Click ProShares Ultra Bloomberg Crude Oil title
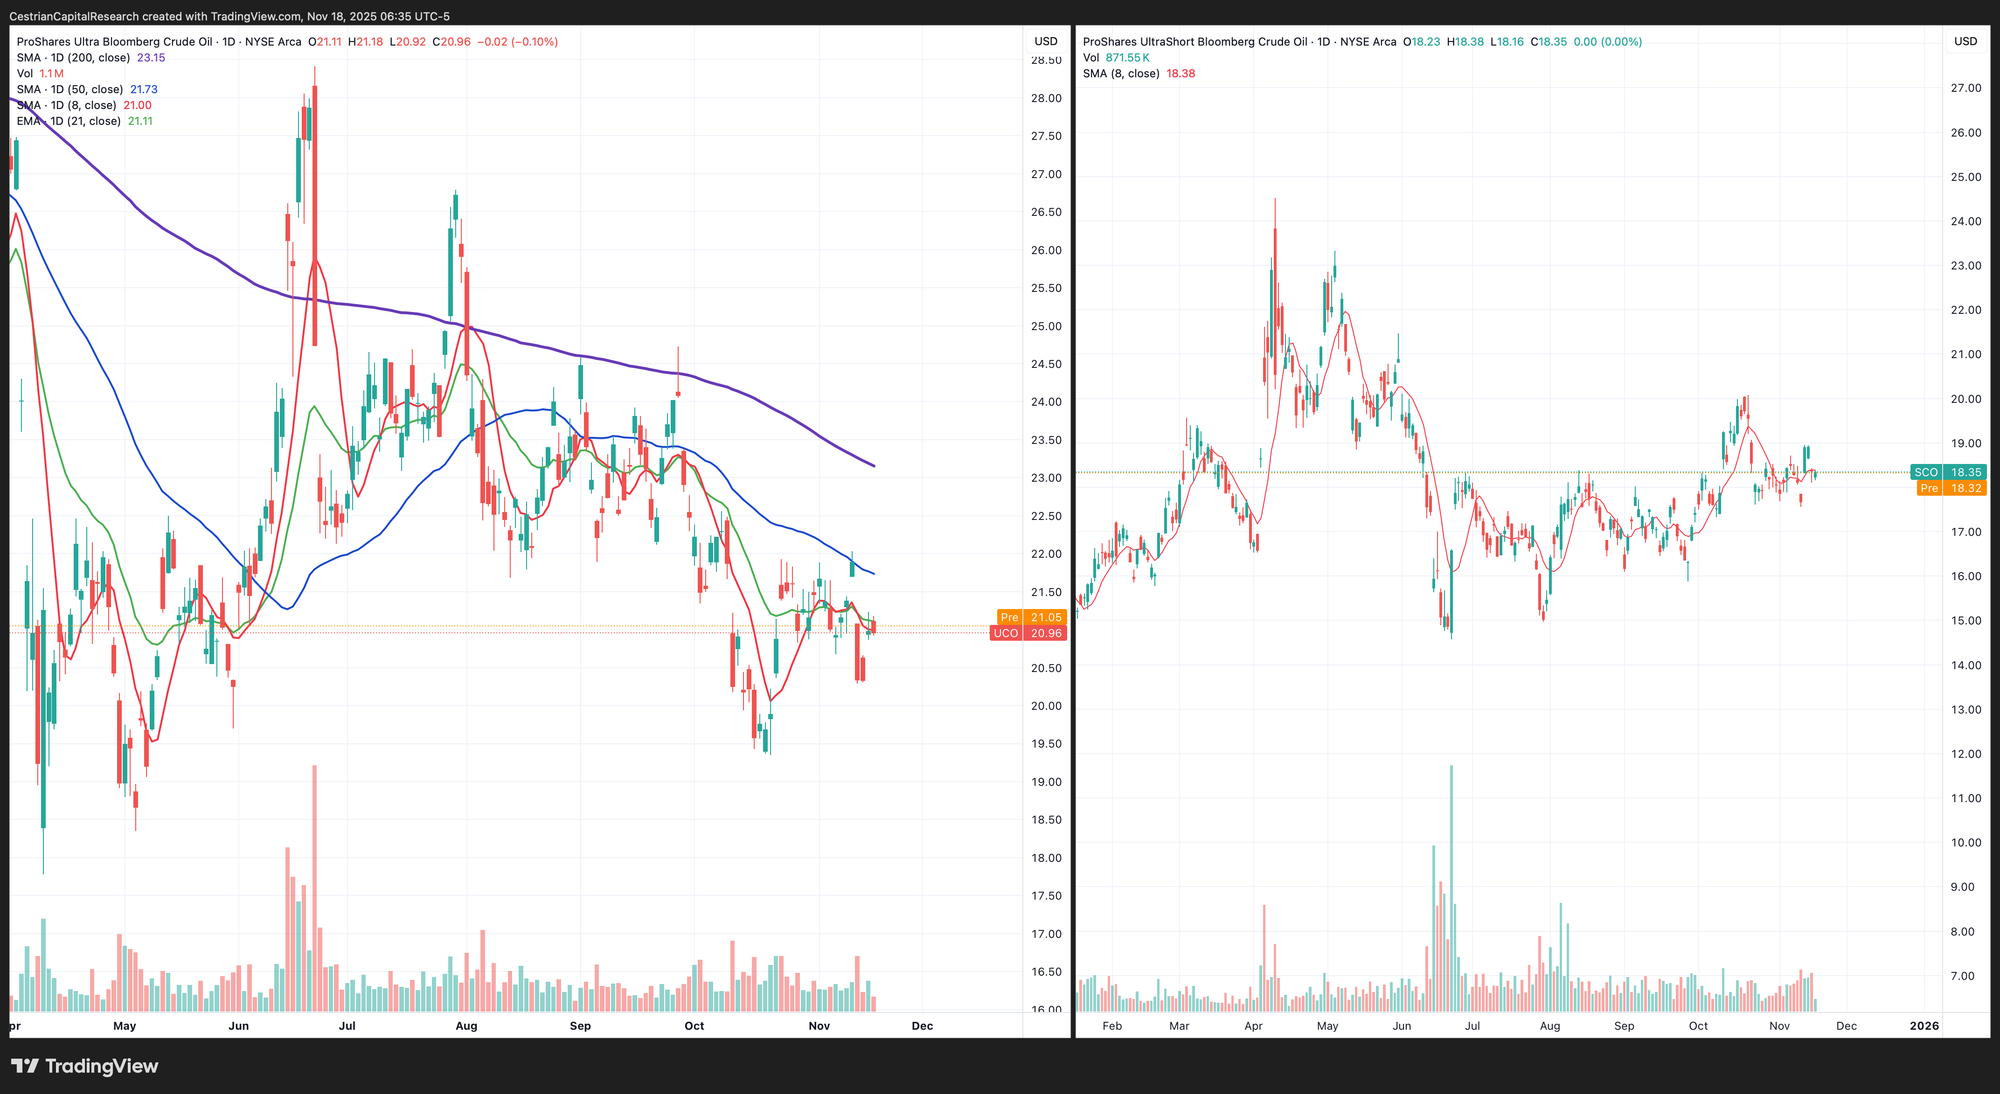 click(x=115, y=42)
